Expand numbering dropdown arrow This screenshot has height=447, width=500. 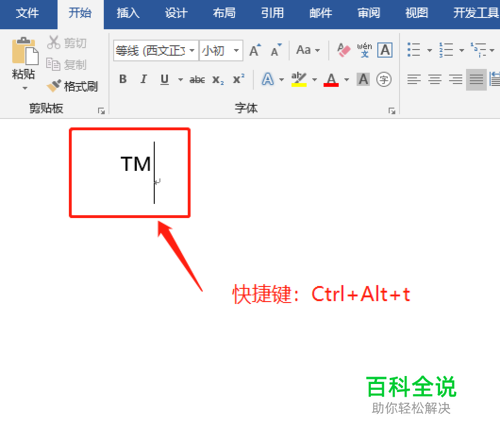click(462, 51)
